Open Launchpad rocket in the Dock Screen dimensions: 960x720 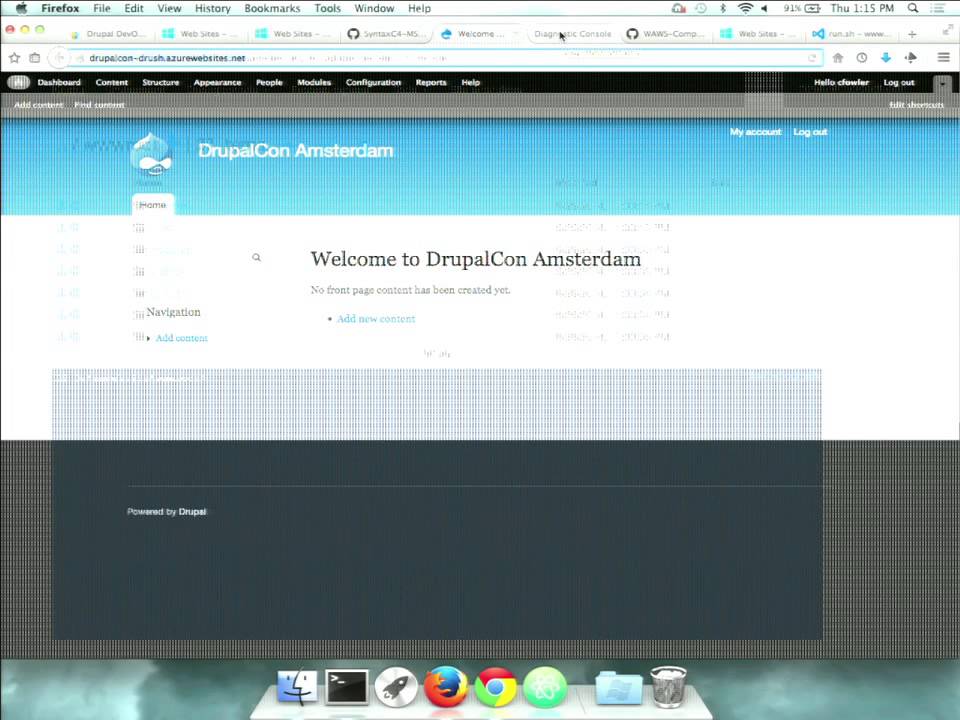coord(396,686)
